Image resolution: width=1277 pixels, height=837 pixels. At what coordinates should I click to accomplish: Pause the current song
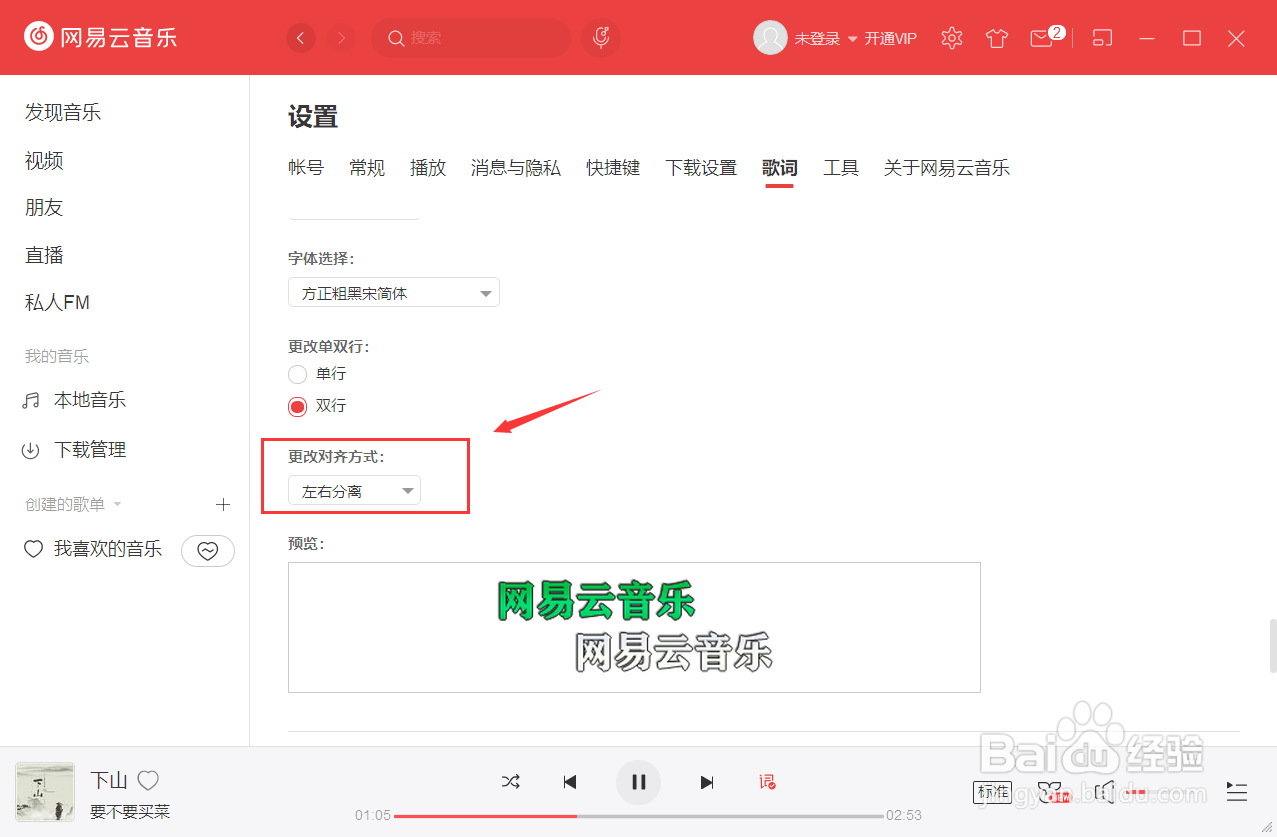[x=639, y=782]
